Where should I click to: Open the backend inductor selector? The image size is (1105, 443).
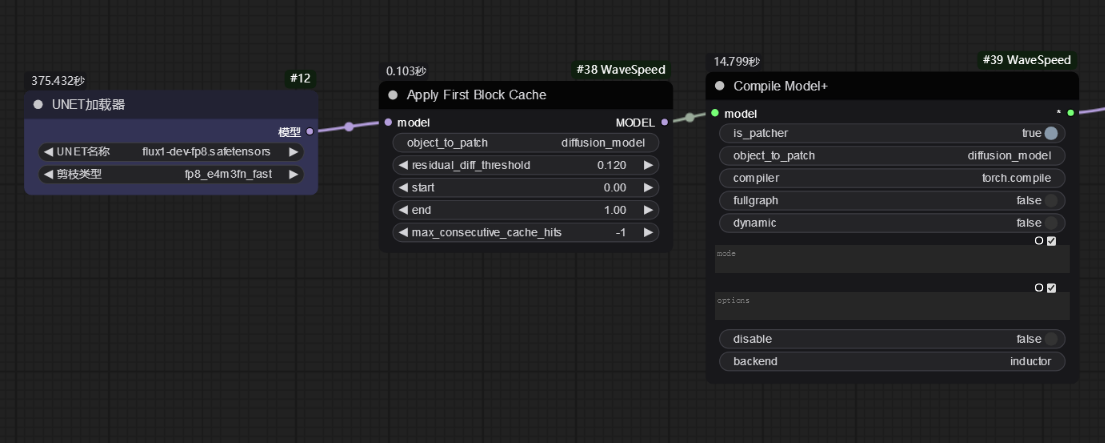tap(892, 361)
